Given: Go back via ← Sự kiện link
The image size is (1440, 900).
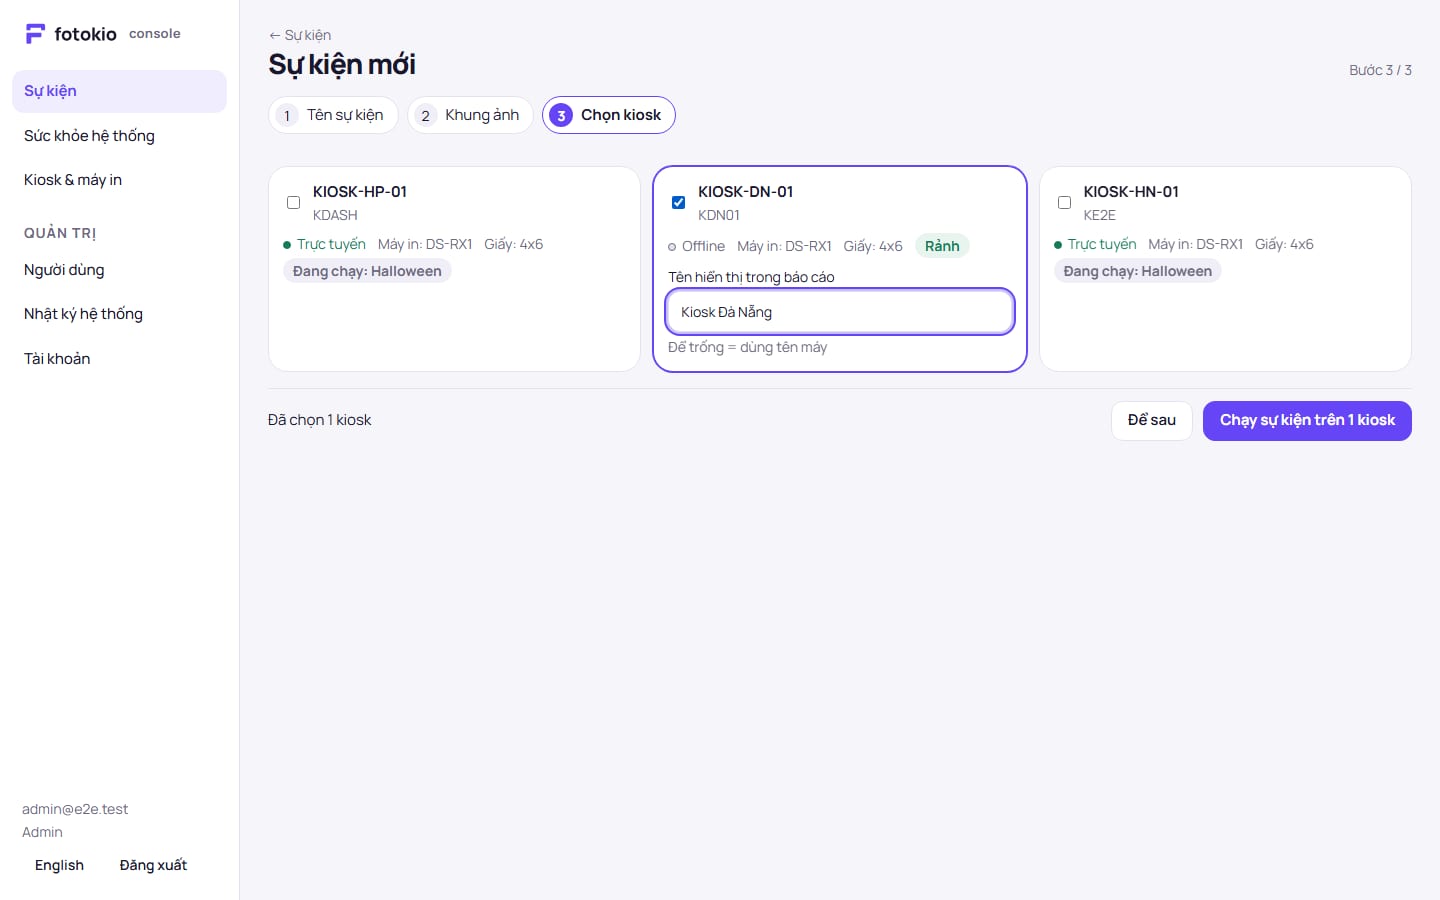Looking at the screenshot, I should (300, 35).
